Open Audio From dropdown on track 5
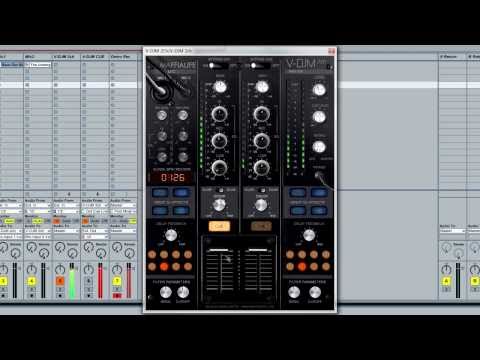This screenshot has height=360, width=480. pos(66,205)
